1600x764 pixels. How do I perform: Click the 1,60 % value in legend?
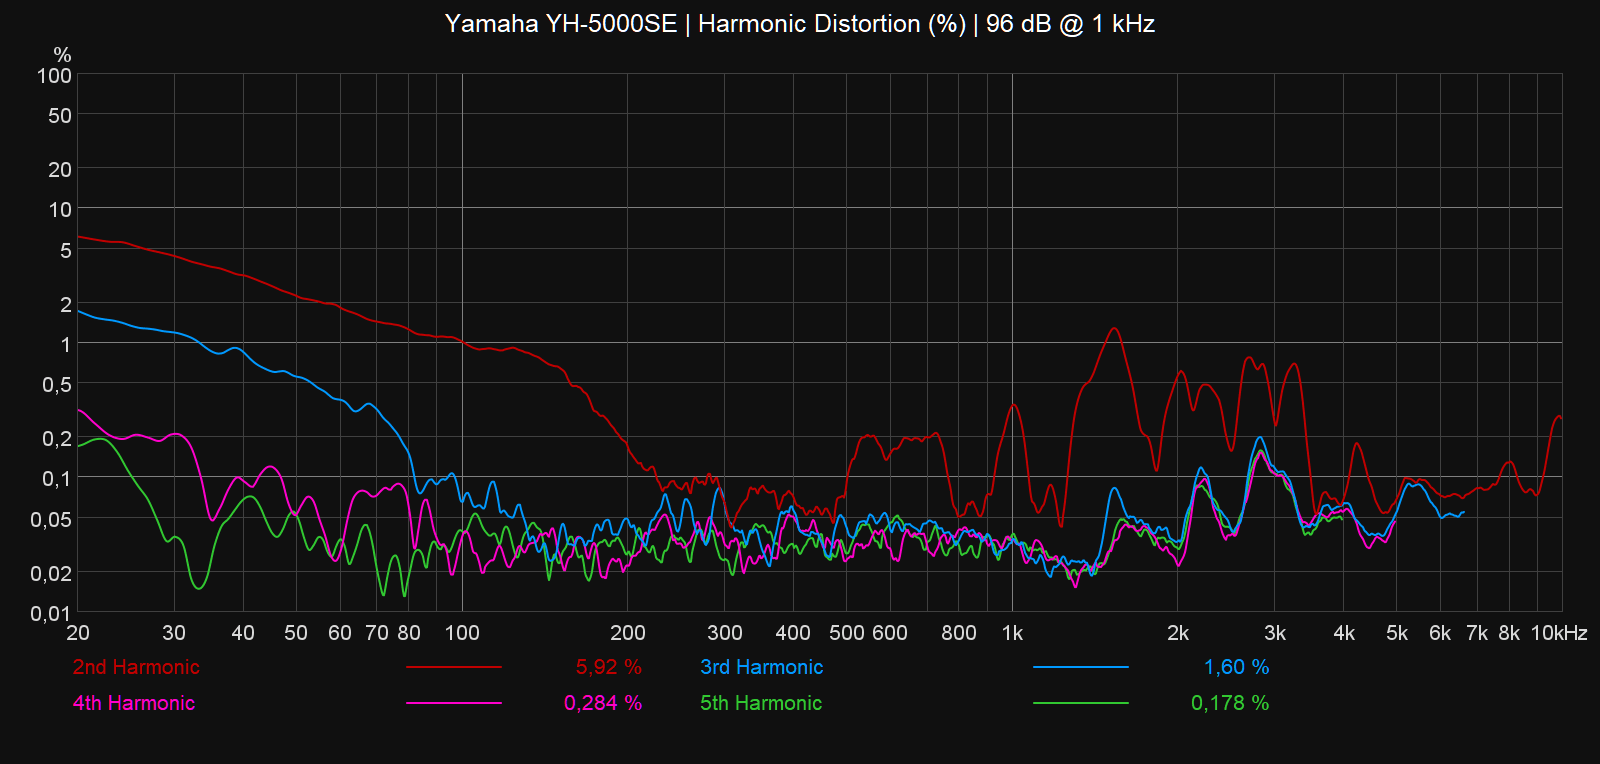(1236, 667)
